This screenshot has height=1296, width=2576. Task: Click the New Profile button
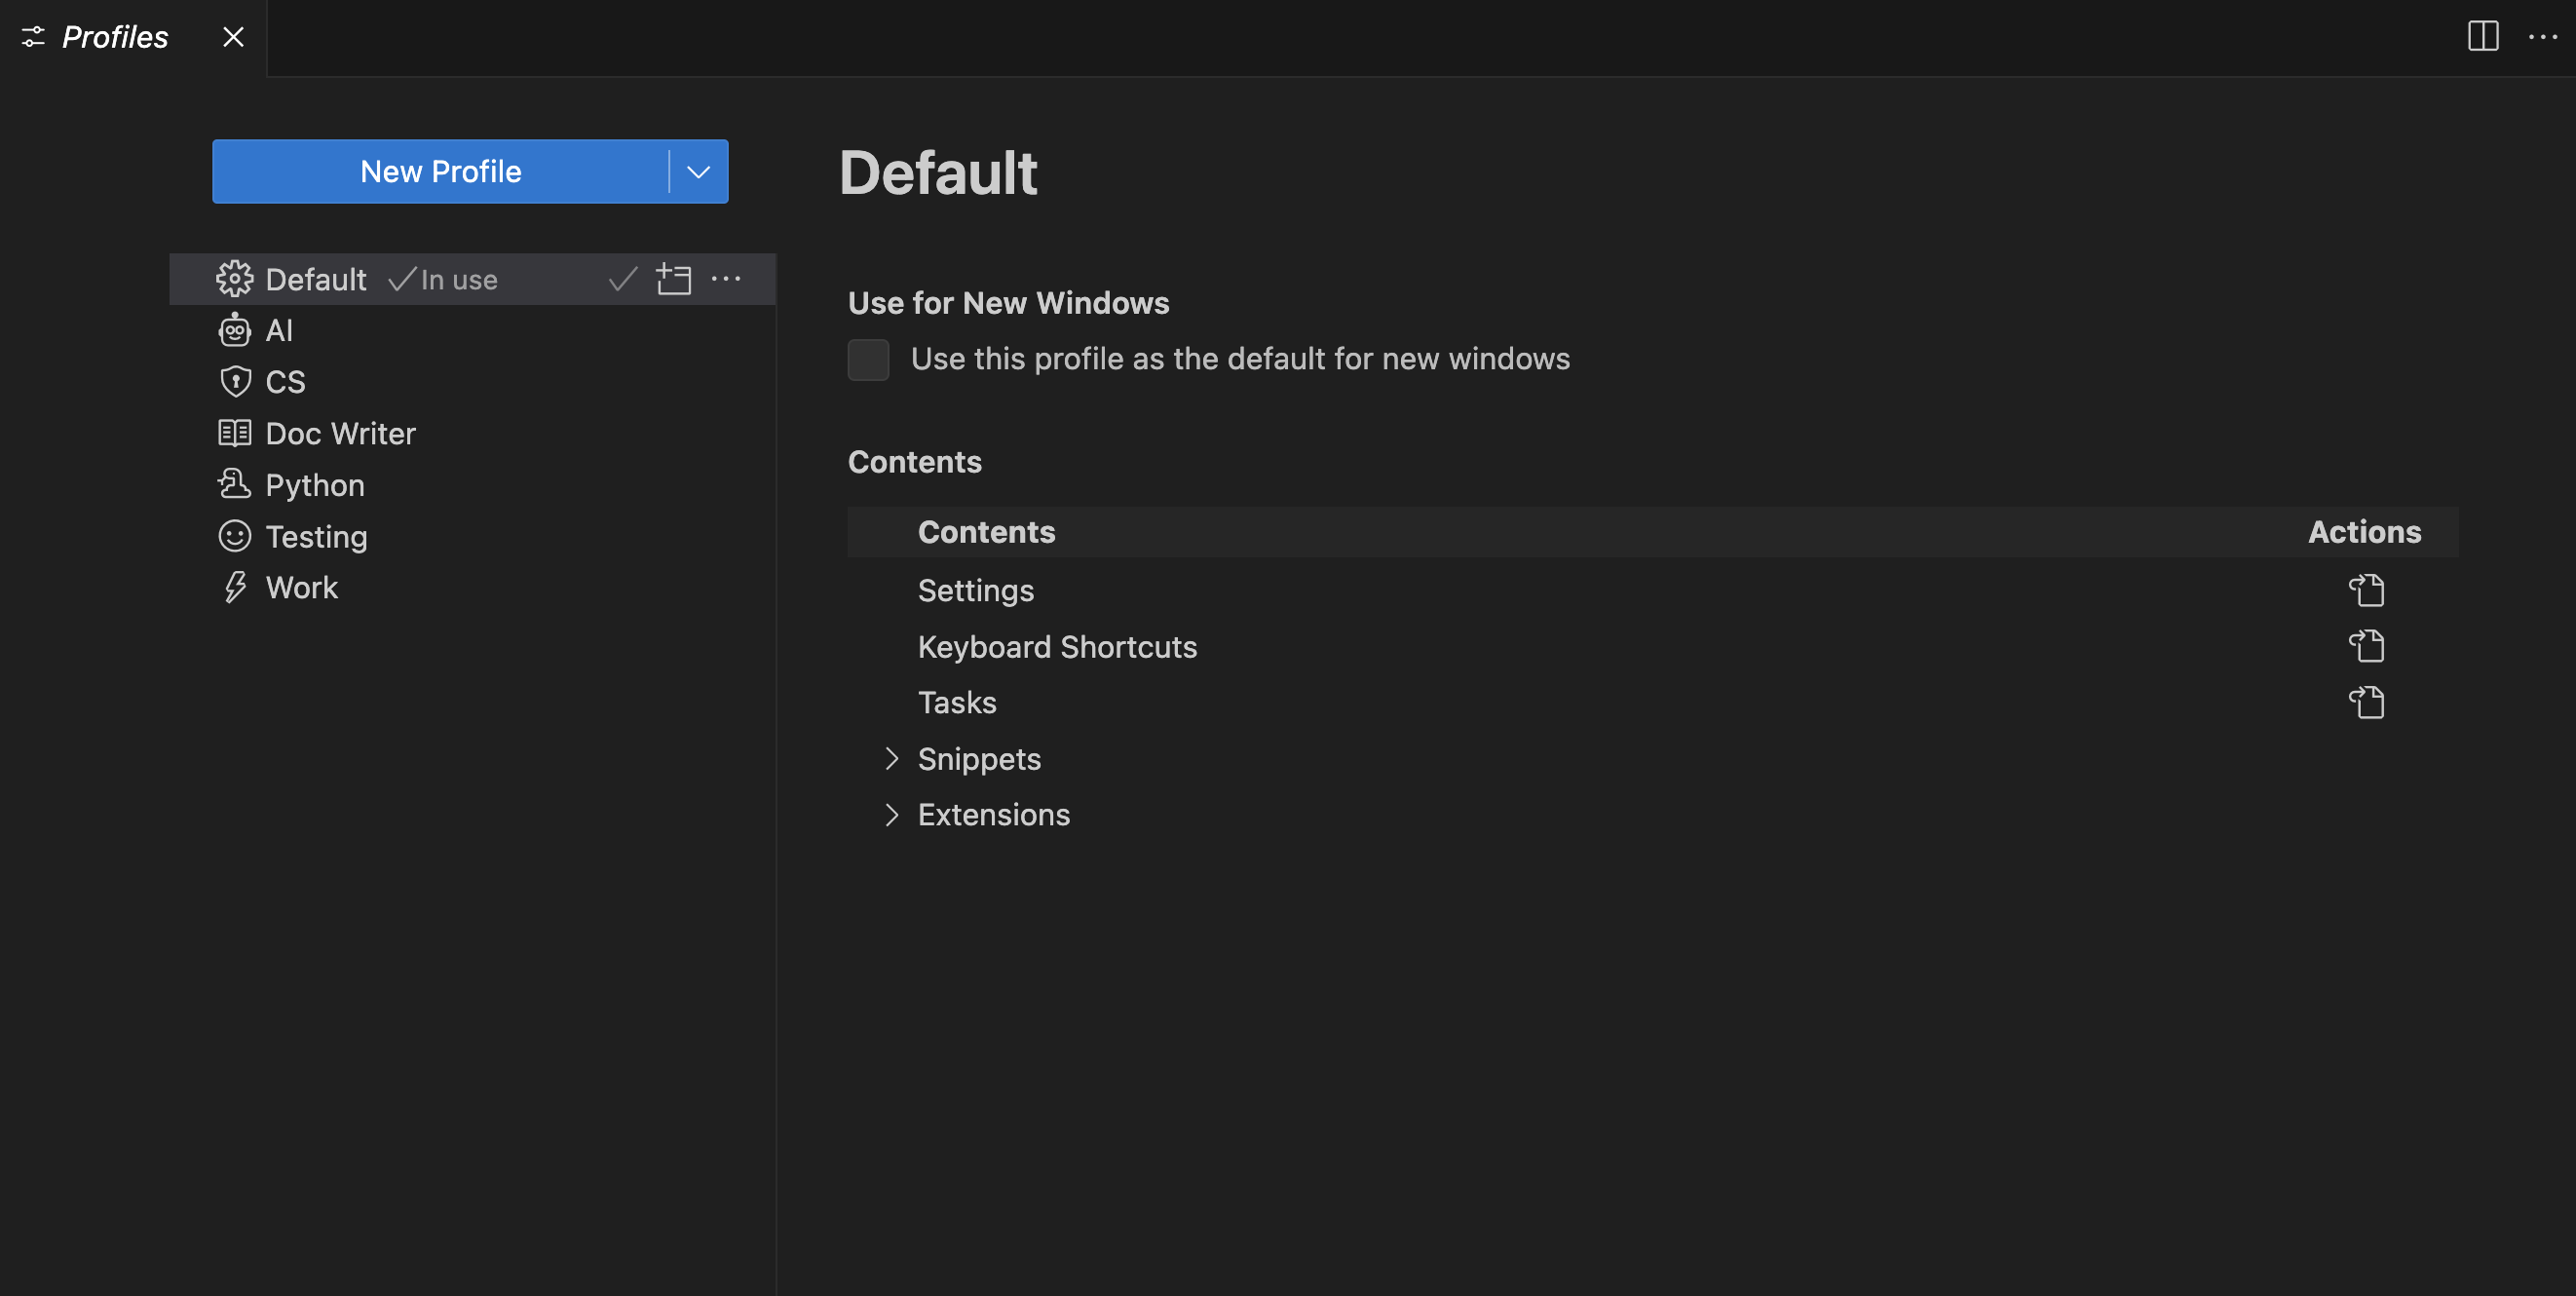pos(440,171)
